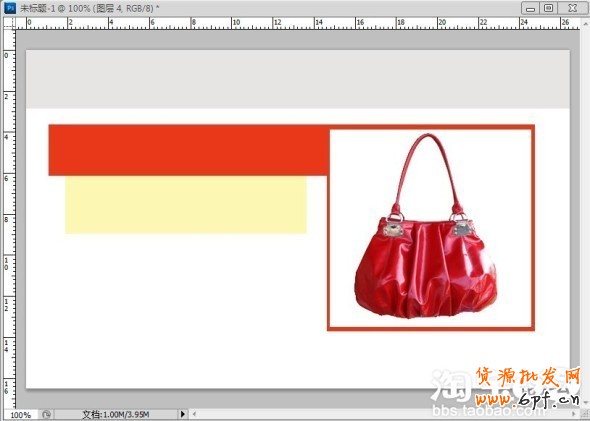Close the untitled document window
Viewport: 590px width, 421px height.
pos(572,8)
